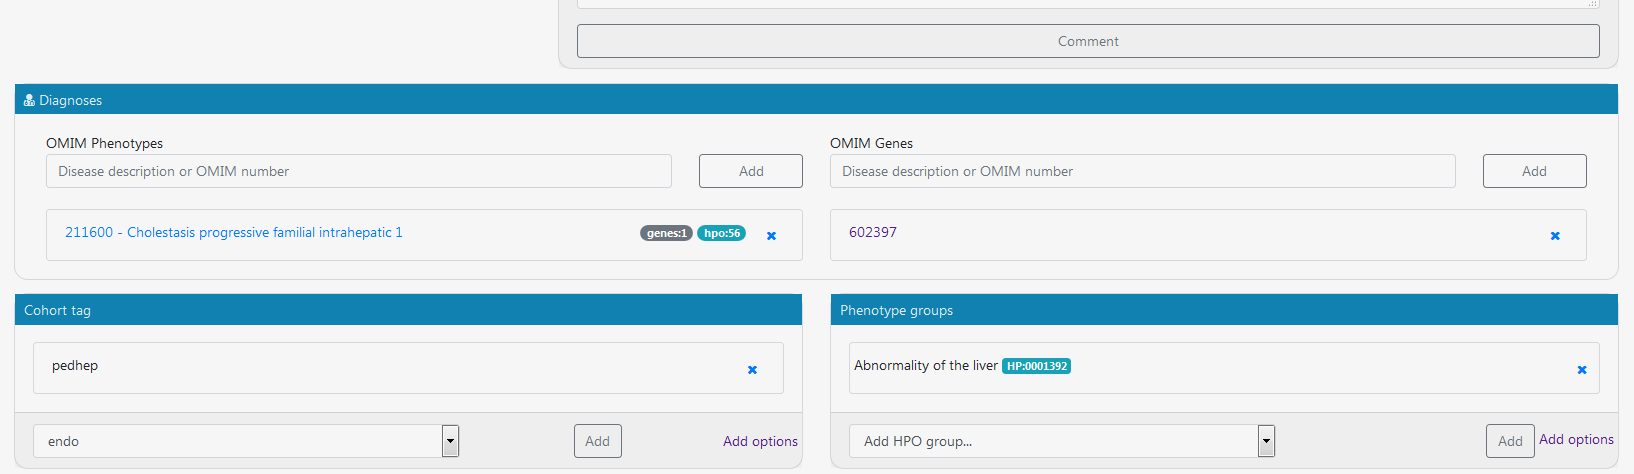Add the OMIM phenotype entry
Screen dimensions: 1634x474
click(751, 171)
